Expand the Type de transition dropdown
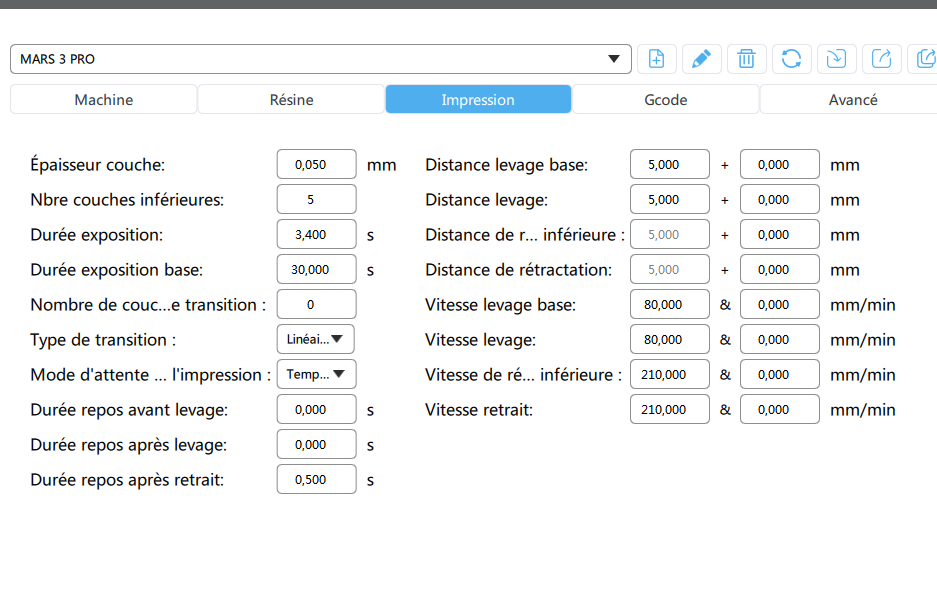This screenshot has width=937, height=597. pos(315,340)
